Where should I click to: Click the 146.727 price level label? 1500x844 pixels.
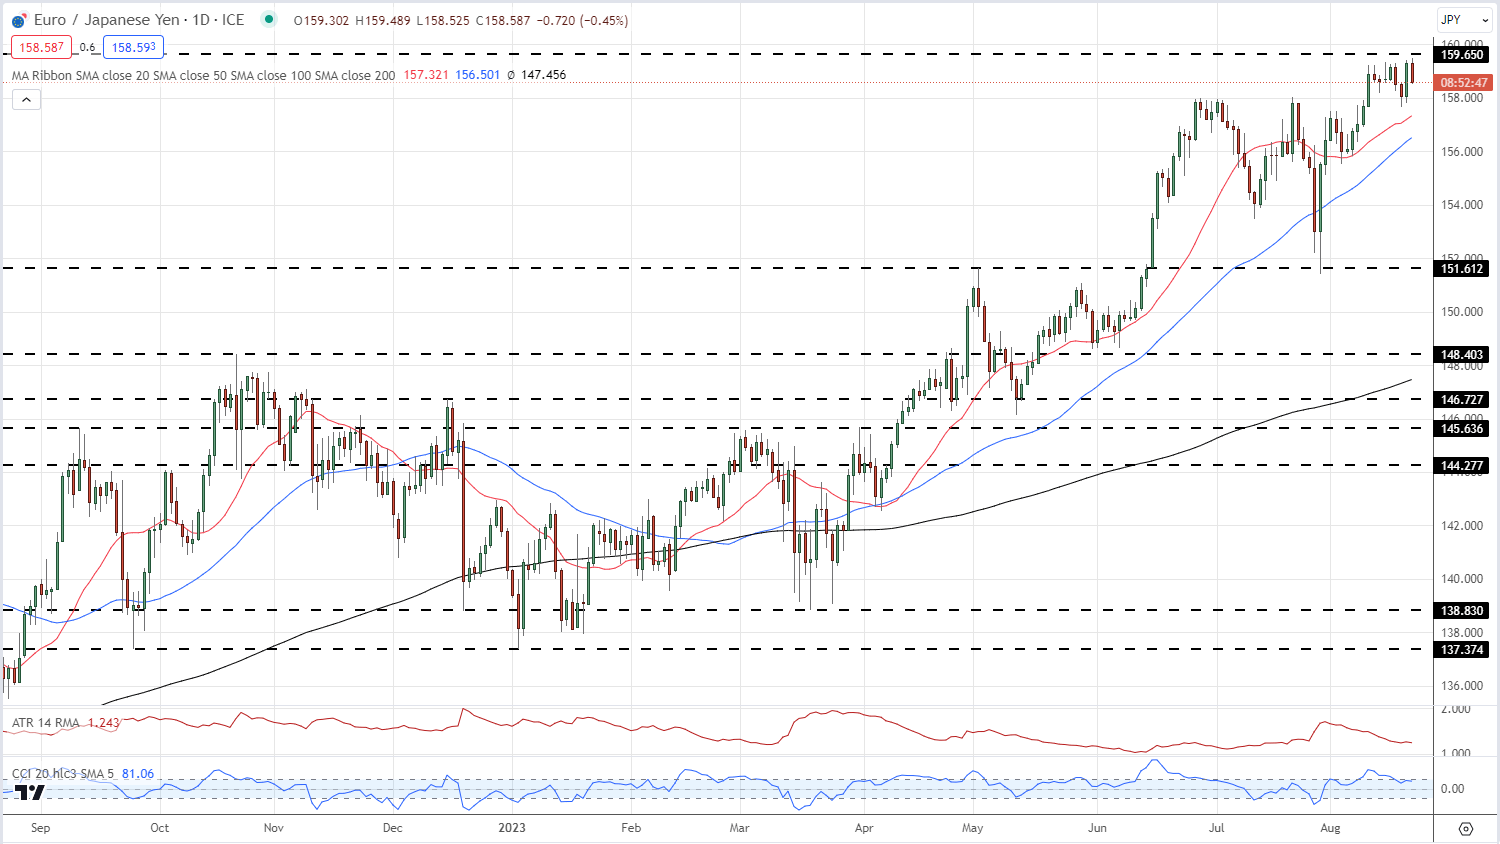click(x=1462, y=400)
